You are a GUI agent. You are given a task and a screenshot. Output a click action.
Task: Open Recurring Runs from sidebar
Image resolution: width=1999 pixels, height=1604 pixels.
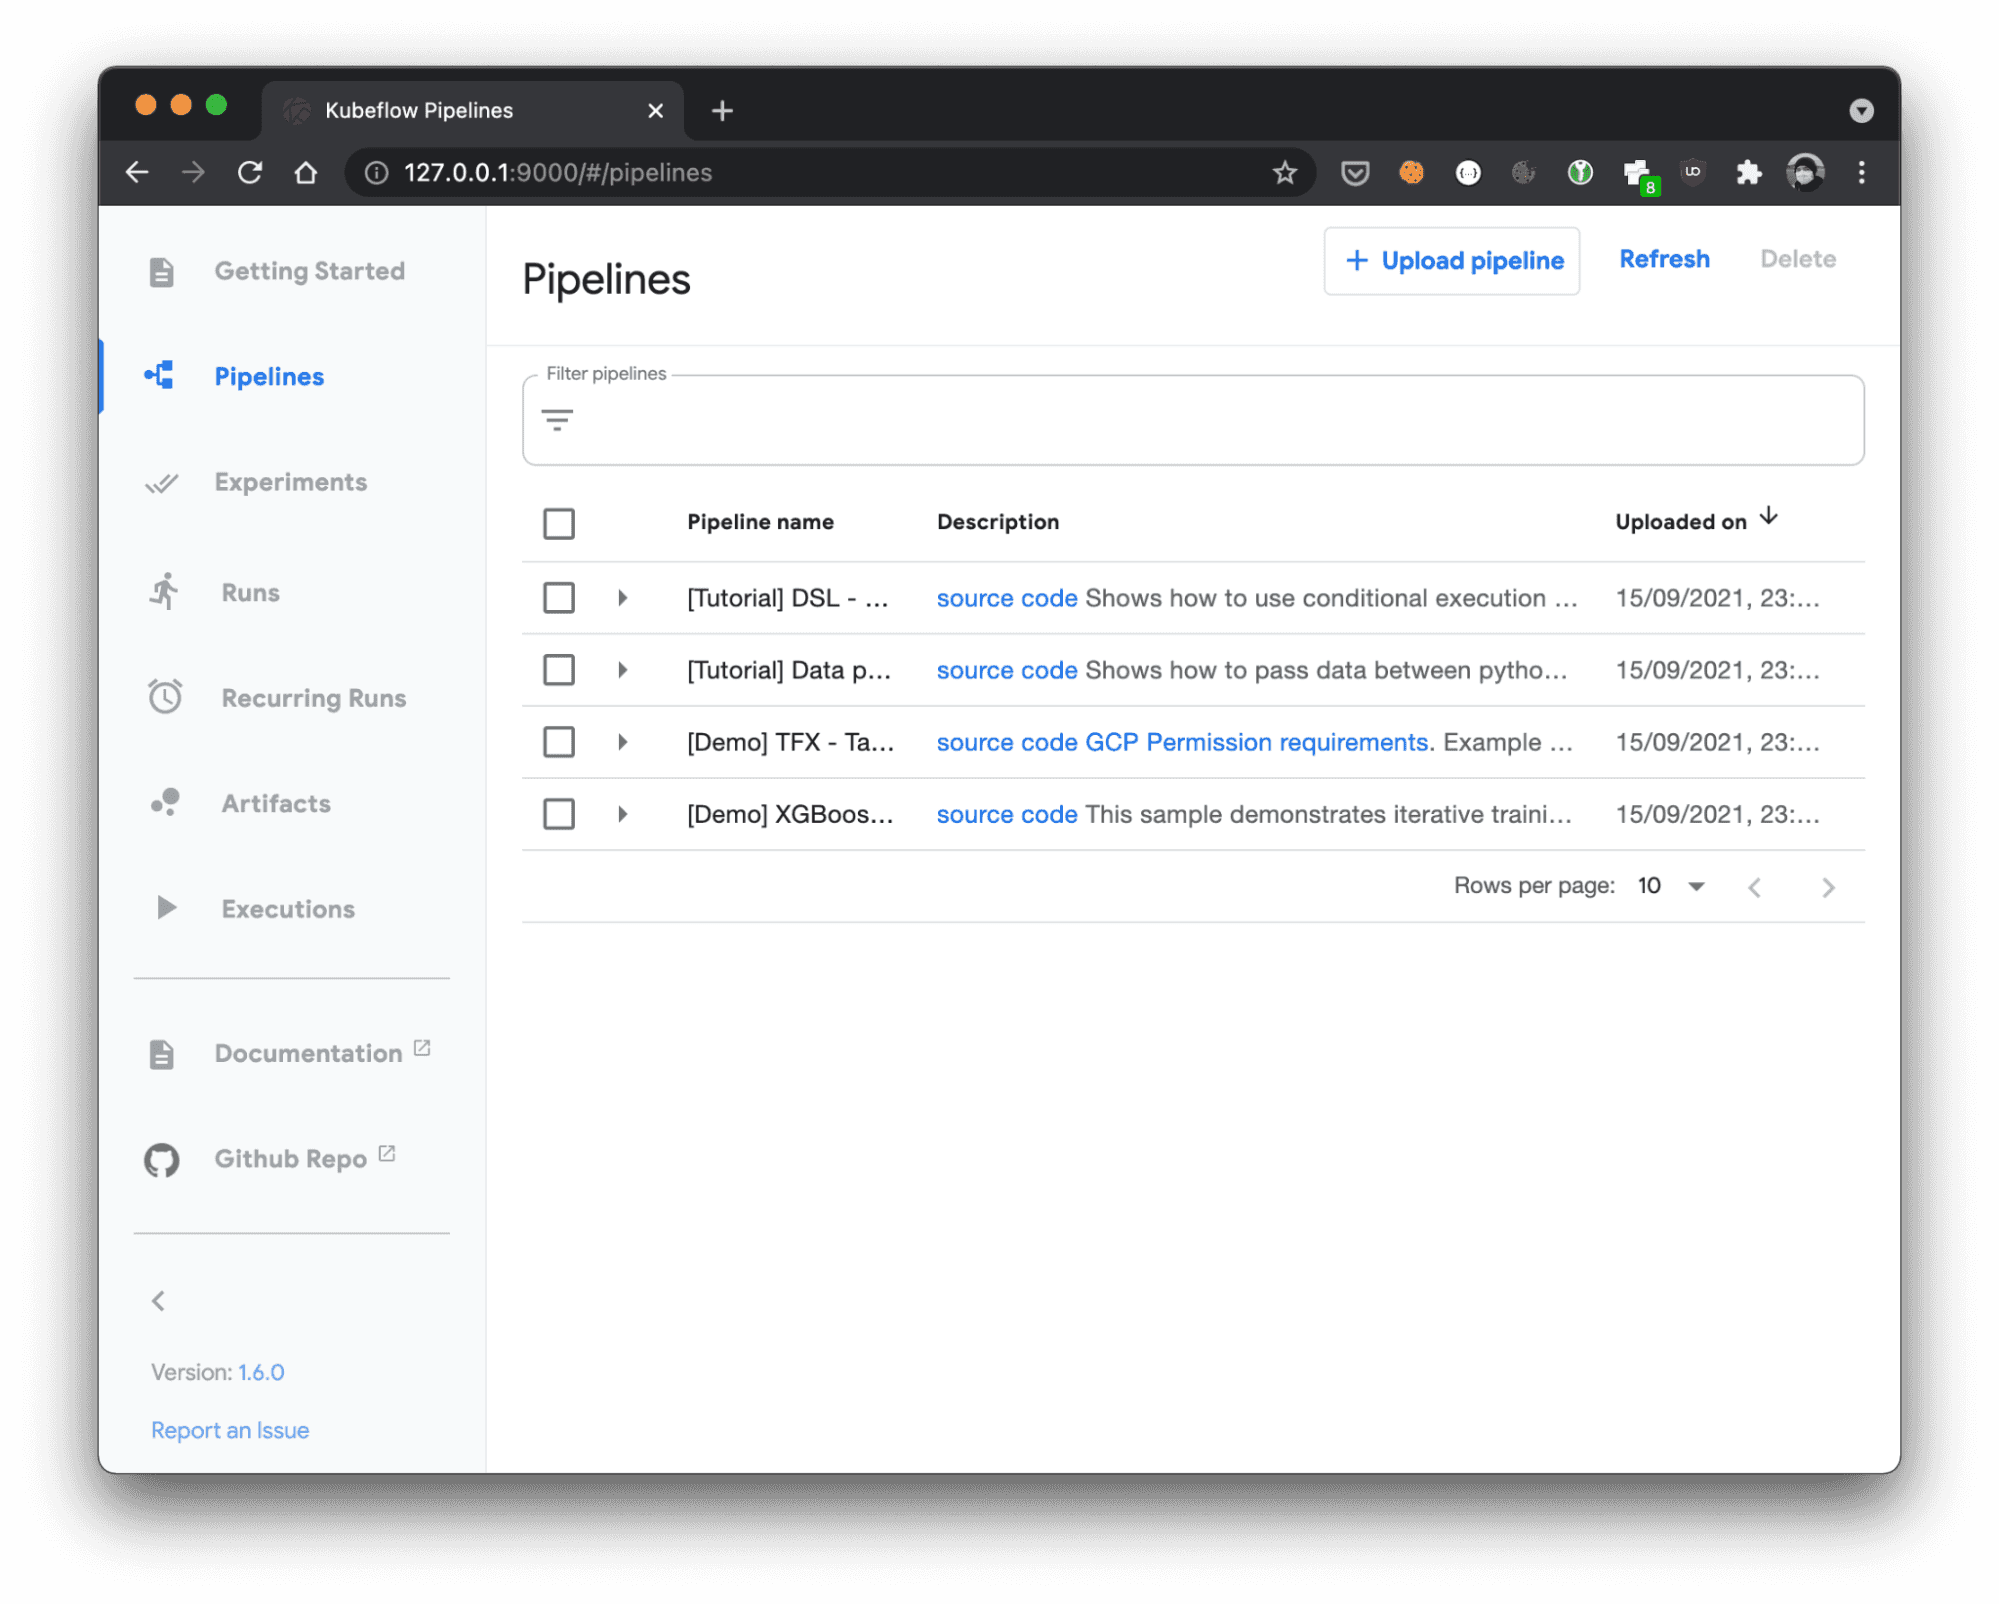tap(313, 698)
